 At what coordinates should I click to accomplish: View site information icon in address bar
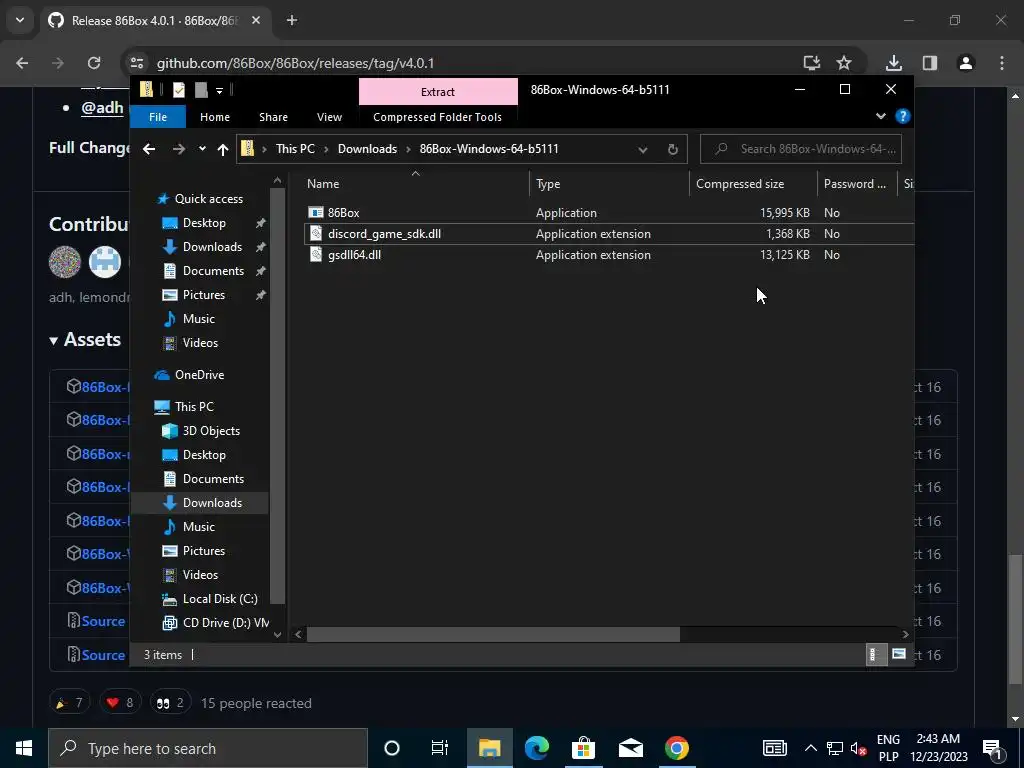(136, 63)
